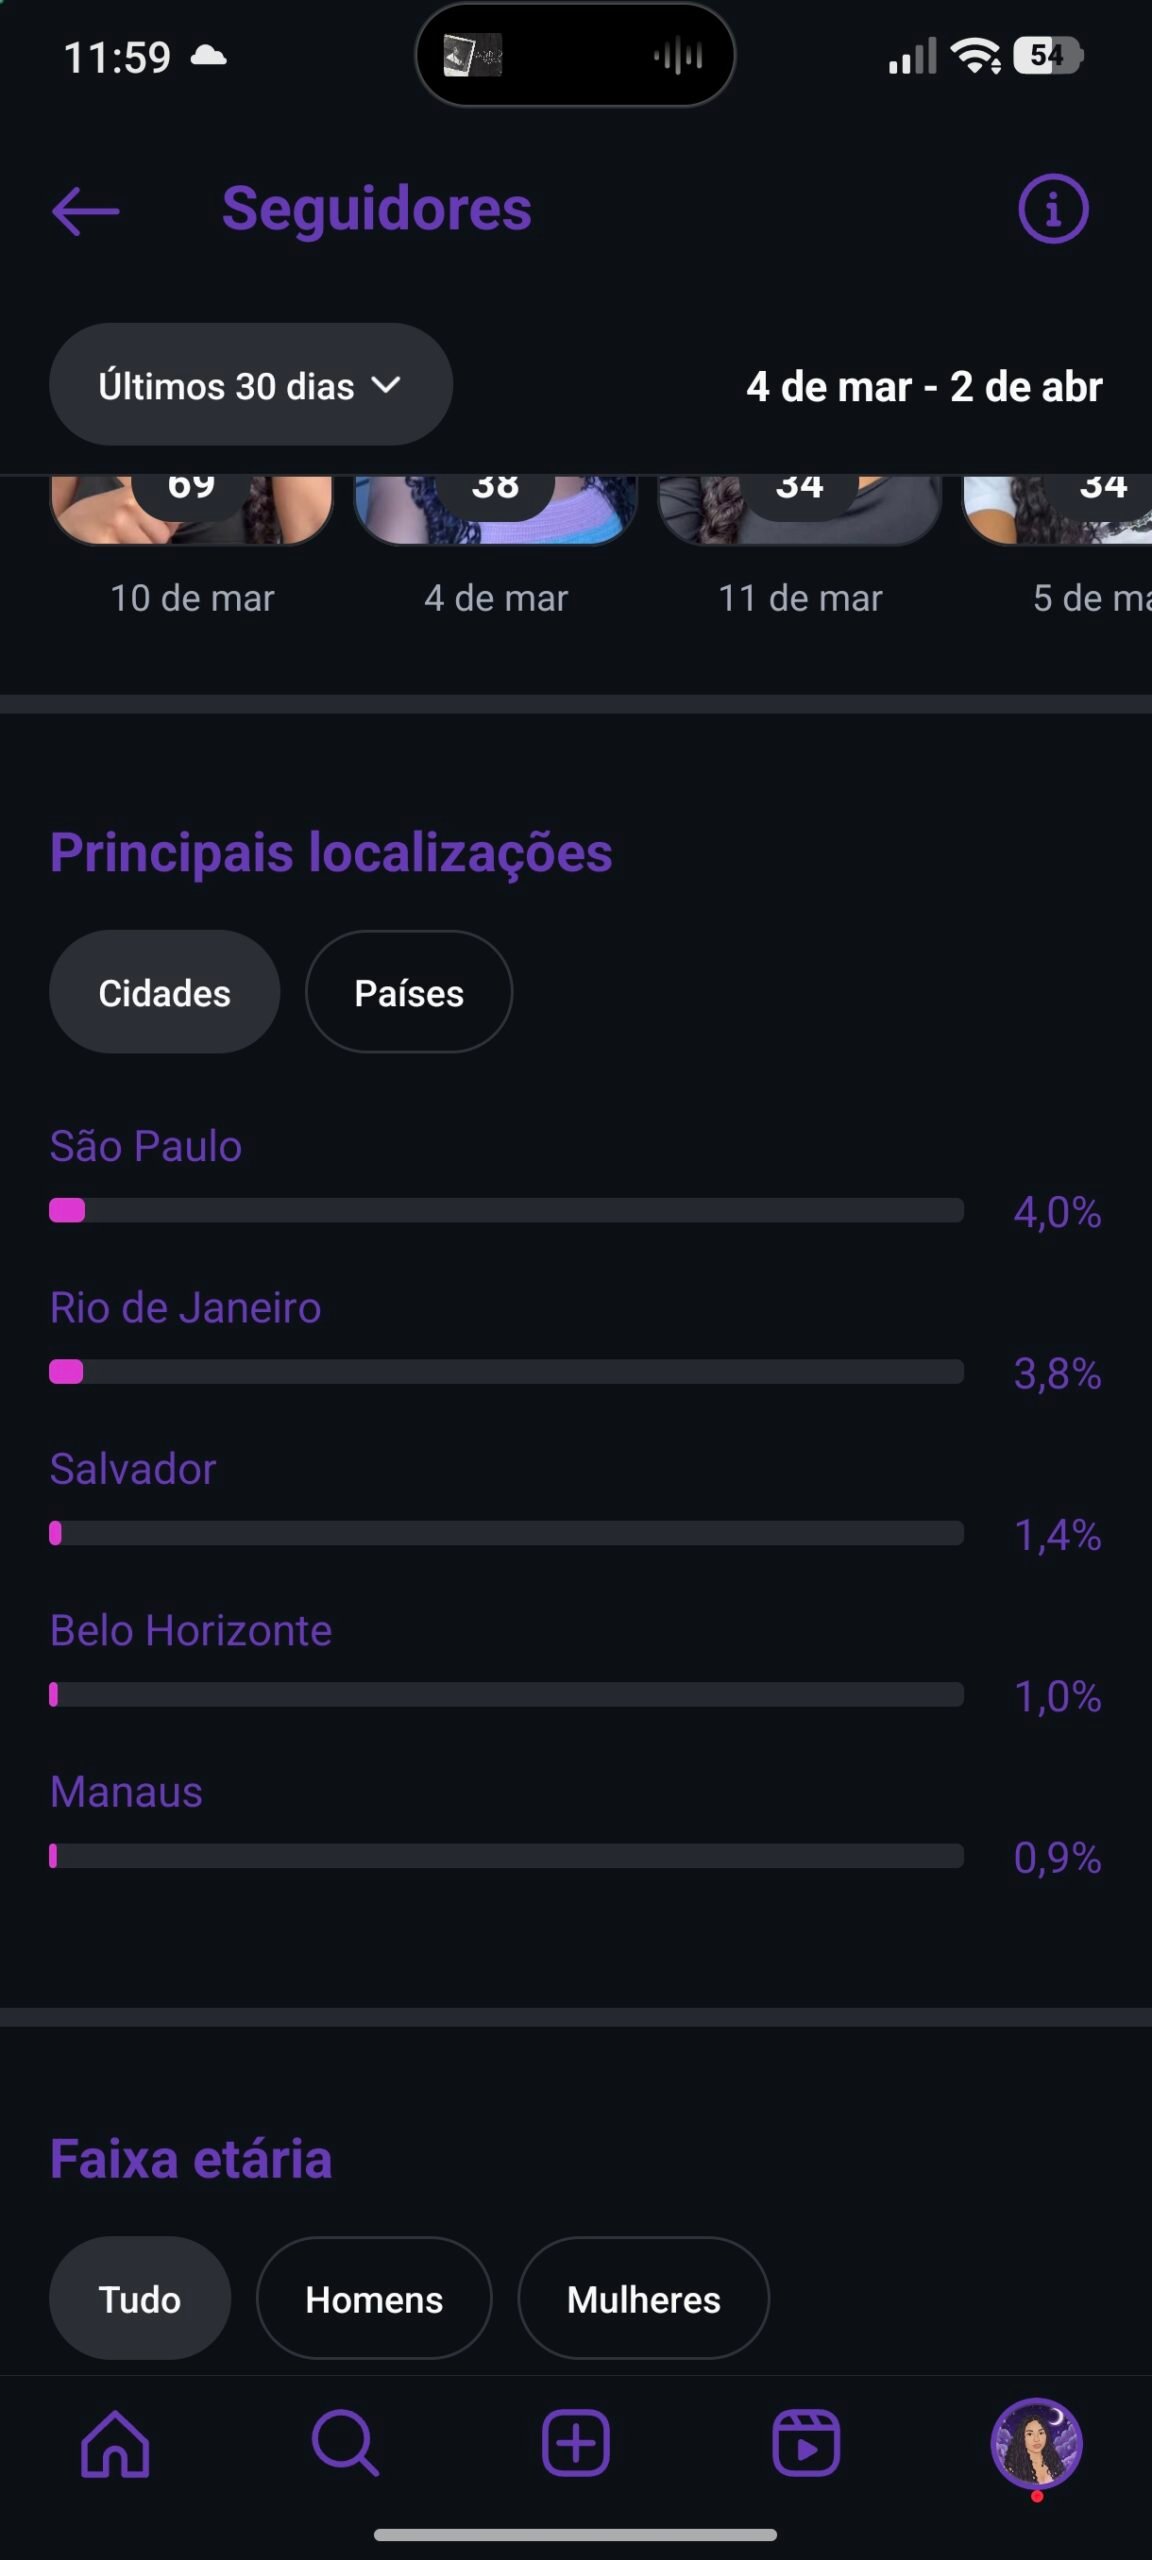
Task: Filter age range by Mulheres
Action: coord(643,2298)
